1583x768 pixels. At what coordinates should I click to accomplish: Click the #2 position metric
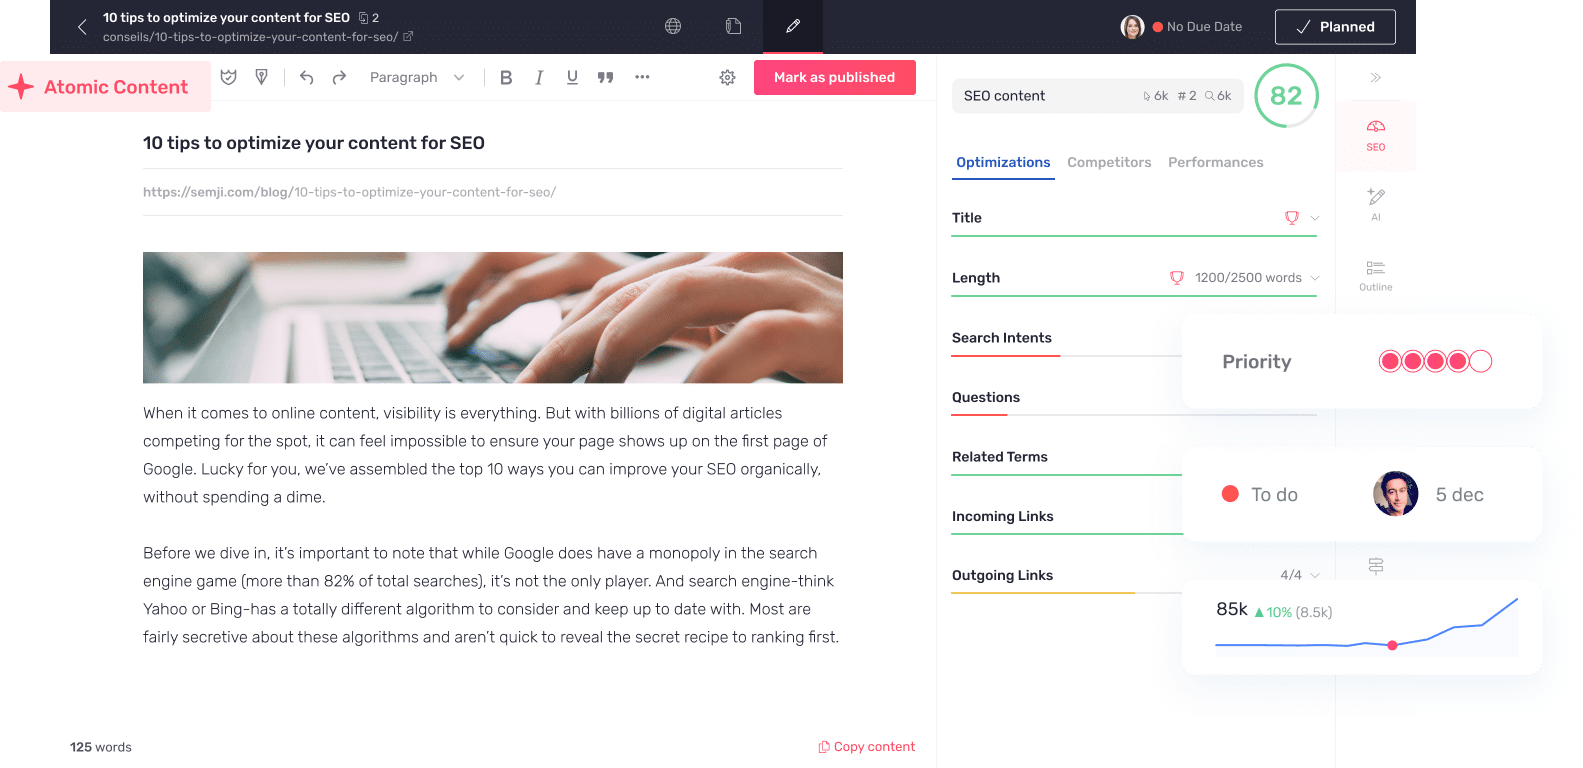1187,96
